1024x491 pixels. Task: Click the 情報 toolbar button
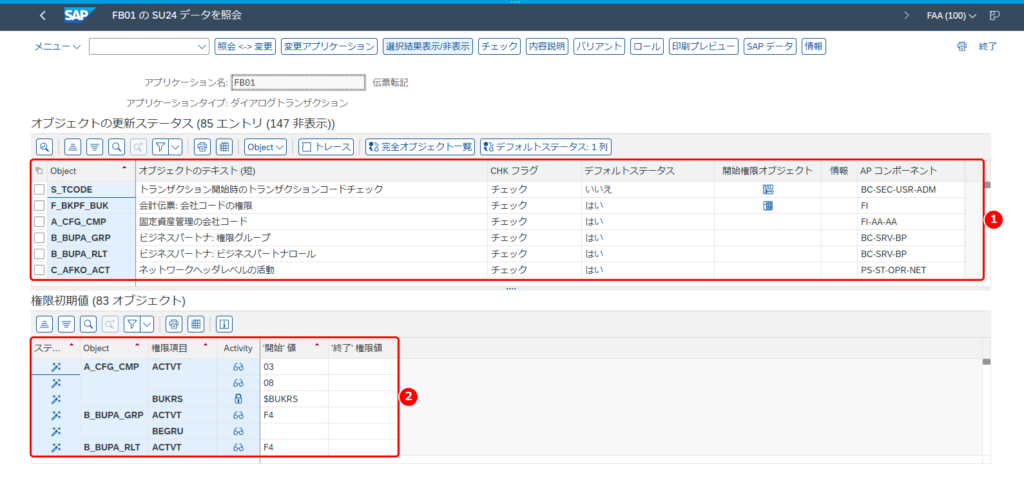click(814, 46)
